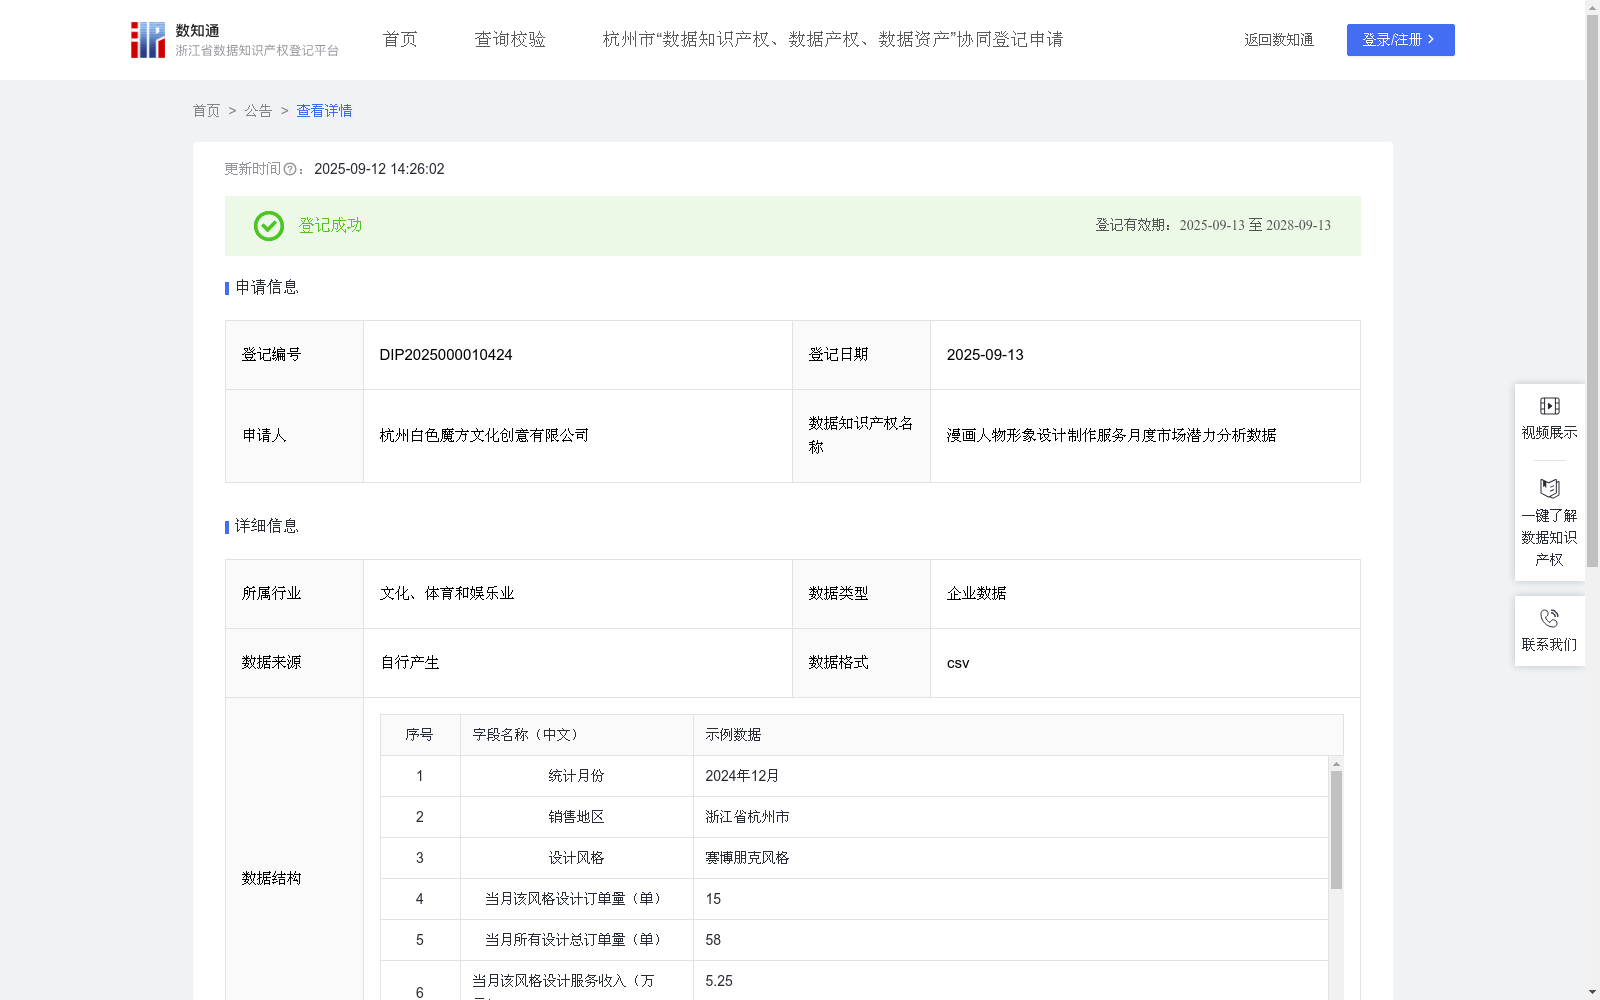The width and height of the screenshot is (1600, 1000).
Task: Click the 查看详情 breadcrumb
Action: 324,111
